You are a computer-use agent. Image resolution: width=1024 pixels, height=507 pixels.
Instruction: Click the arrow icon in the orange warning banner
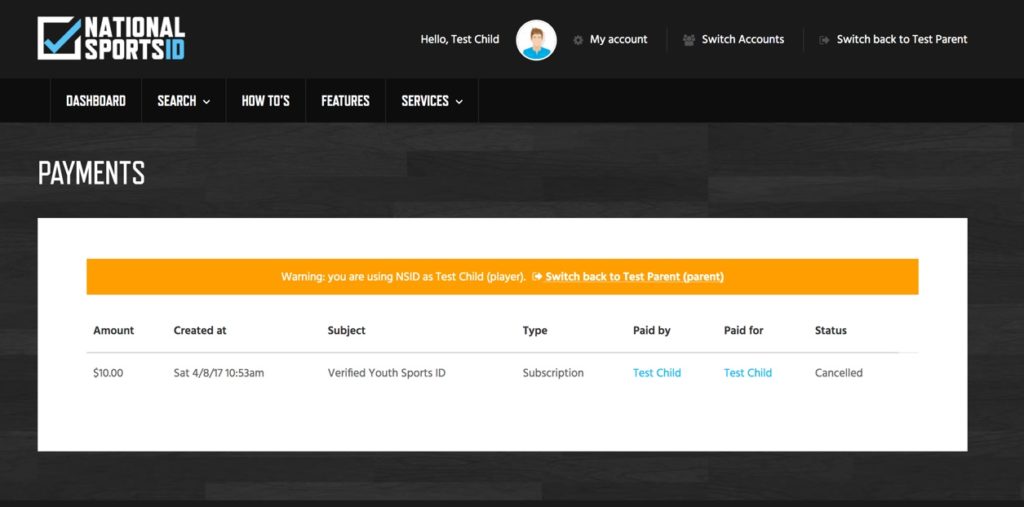coord(537,276)
